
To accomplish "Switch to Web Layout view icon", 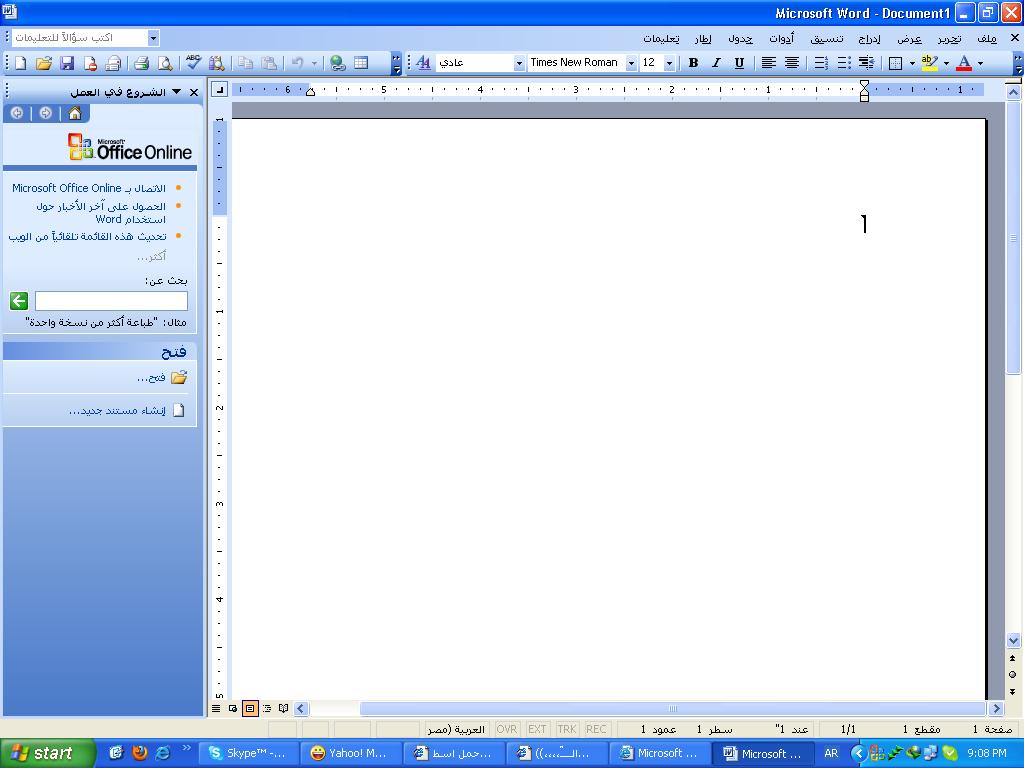I will pos(233,709).
